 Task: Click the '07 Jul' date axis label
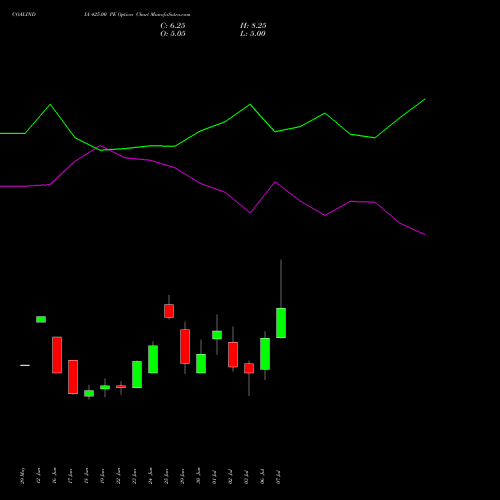tap(279, 477)
